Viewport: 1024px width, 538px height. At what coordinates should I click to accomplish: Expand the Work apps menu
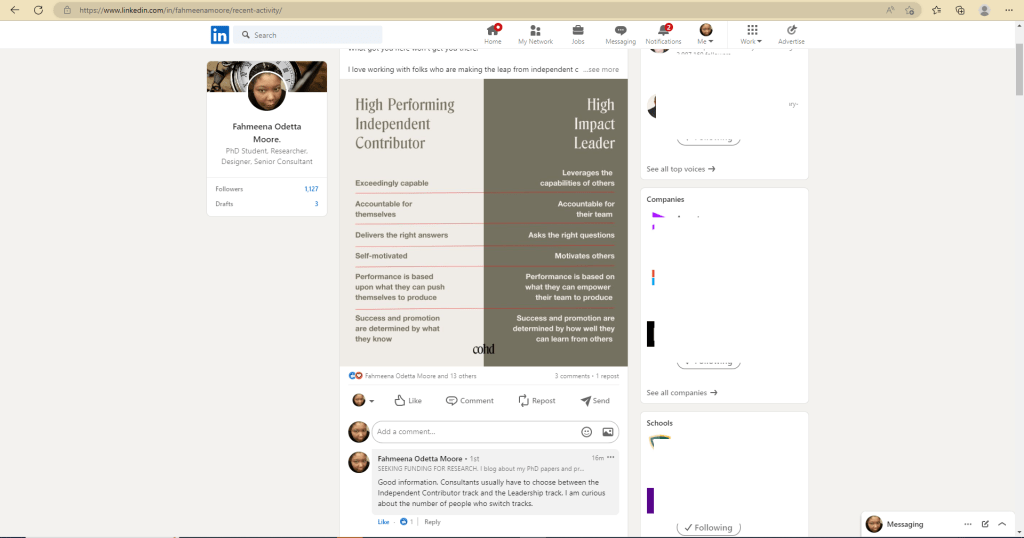(751, 34)
